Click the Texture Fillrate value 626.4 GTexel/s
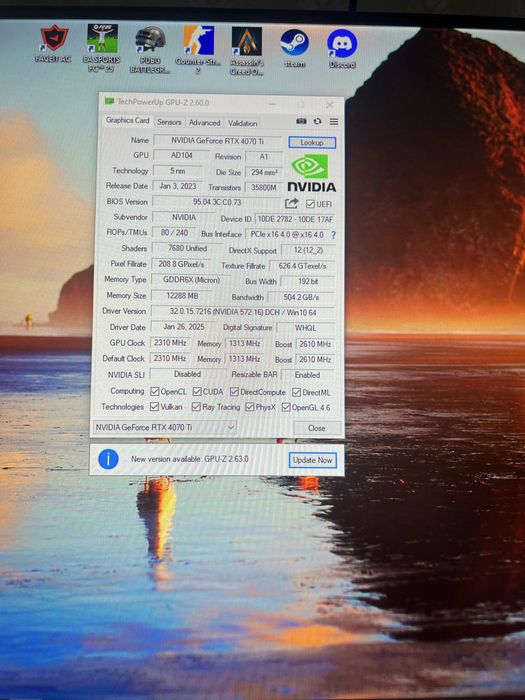 pyautogui.click(x=302, y=266)
